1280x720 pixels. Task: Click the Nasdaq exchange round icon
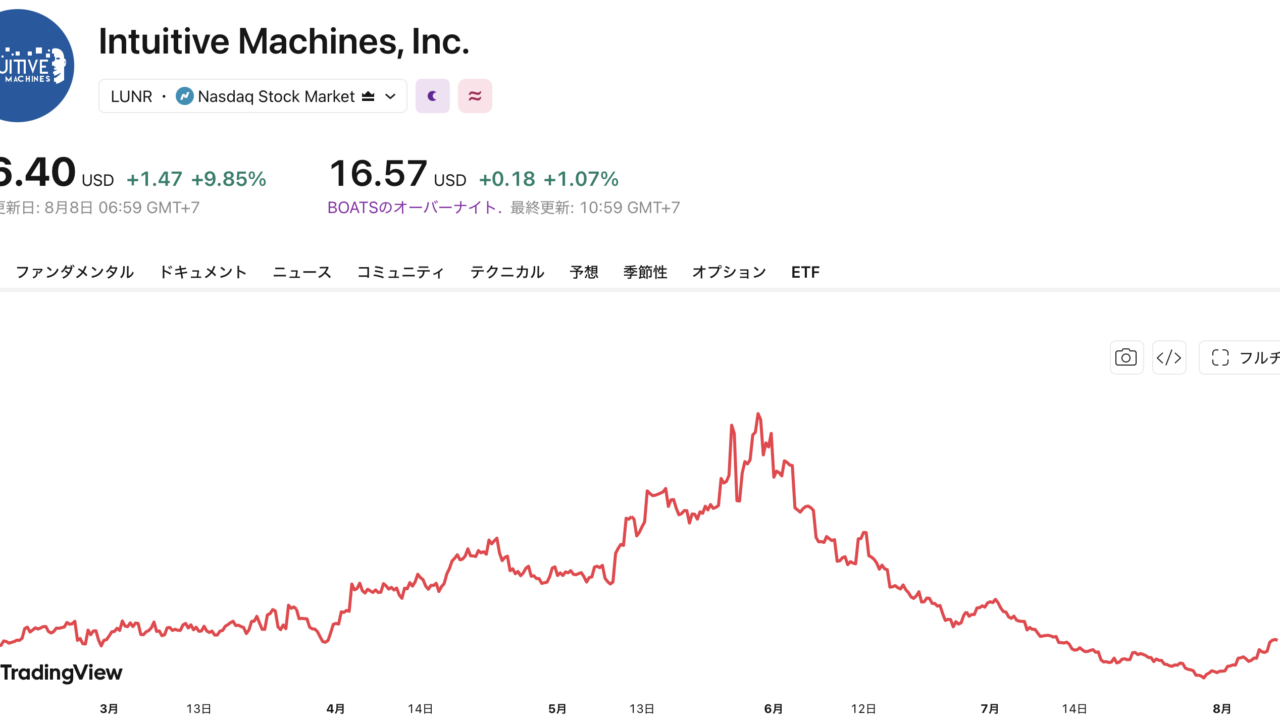coord(184,96)
